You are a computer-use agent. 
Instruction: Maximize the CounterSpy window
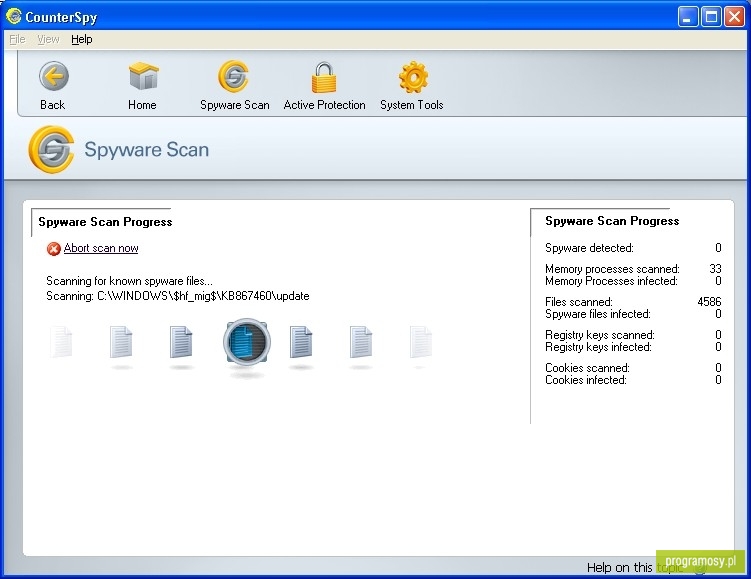tap(711, 17)
